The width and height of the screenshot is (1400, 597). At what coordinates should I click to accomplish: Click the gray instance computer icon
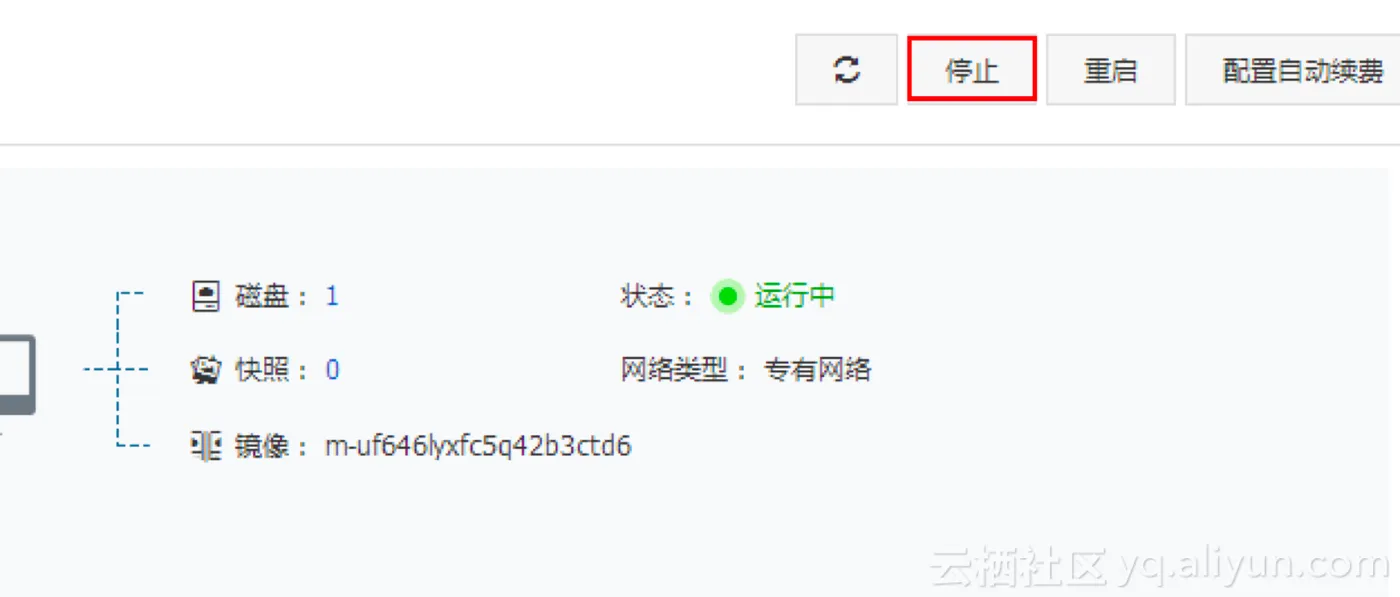click(x=17, y=375)
